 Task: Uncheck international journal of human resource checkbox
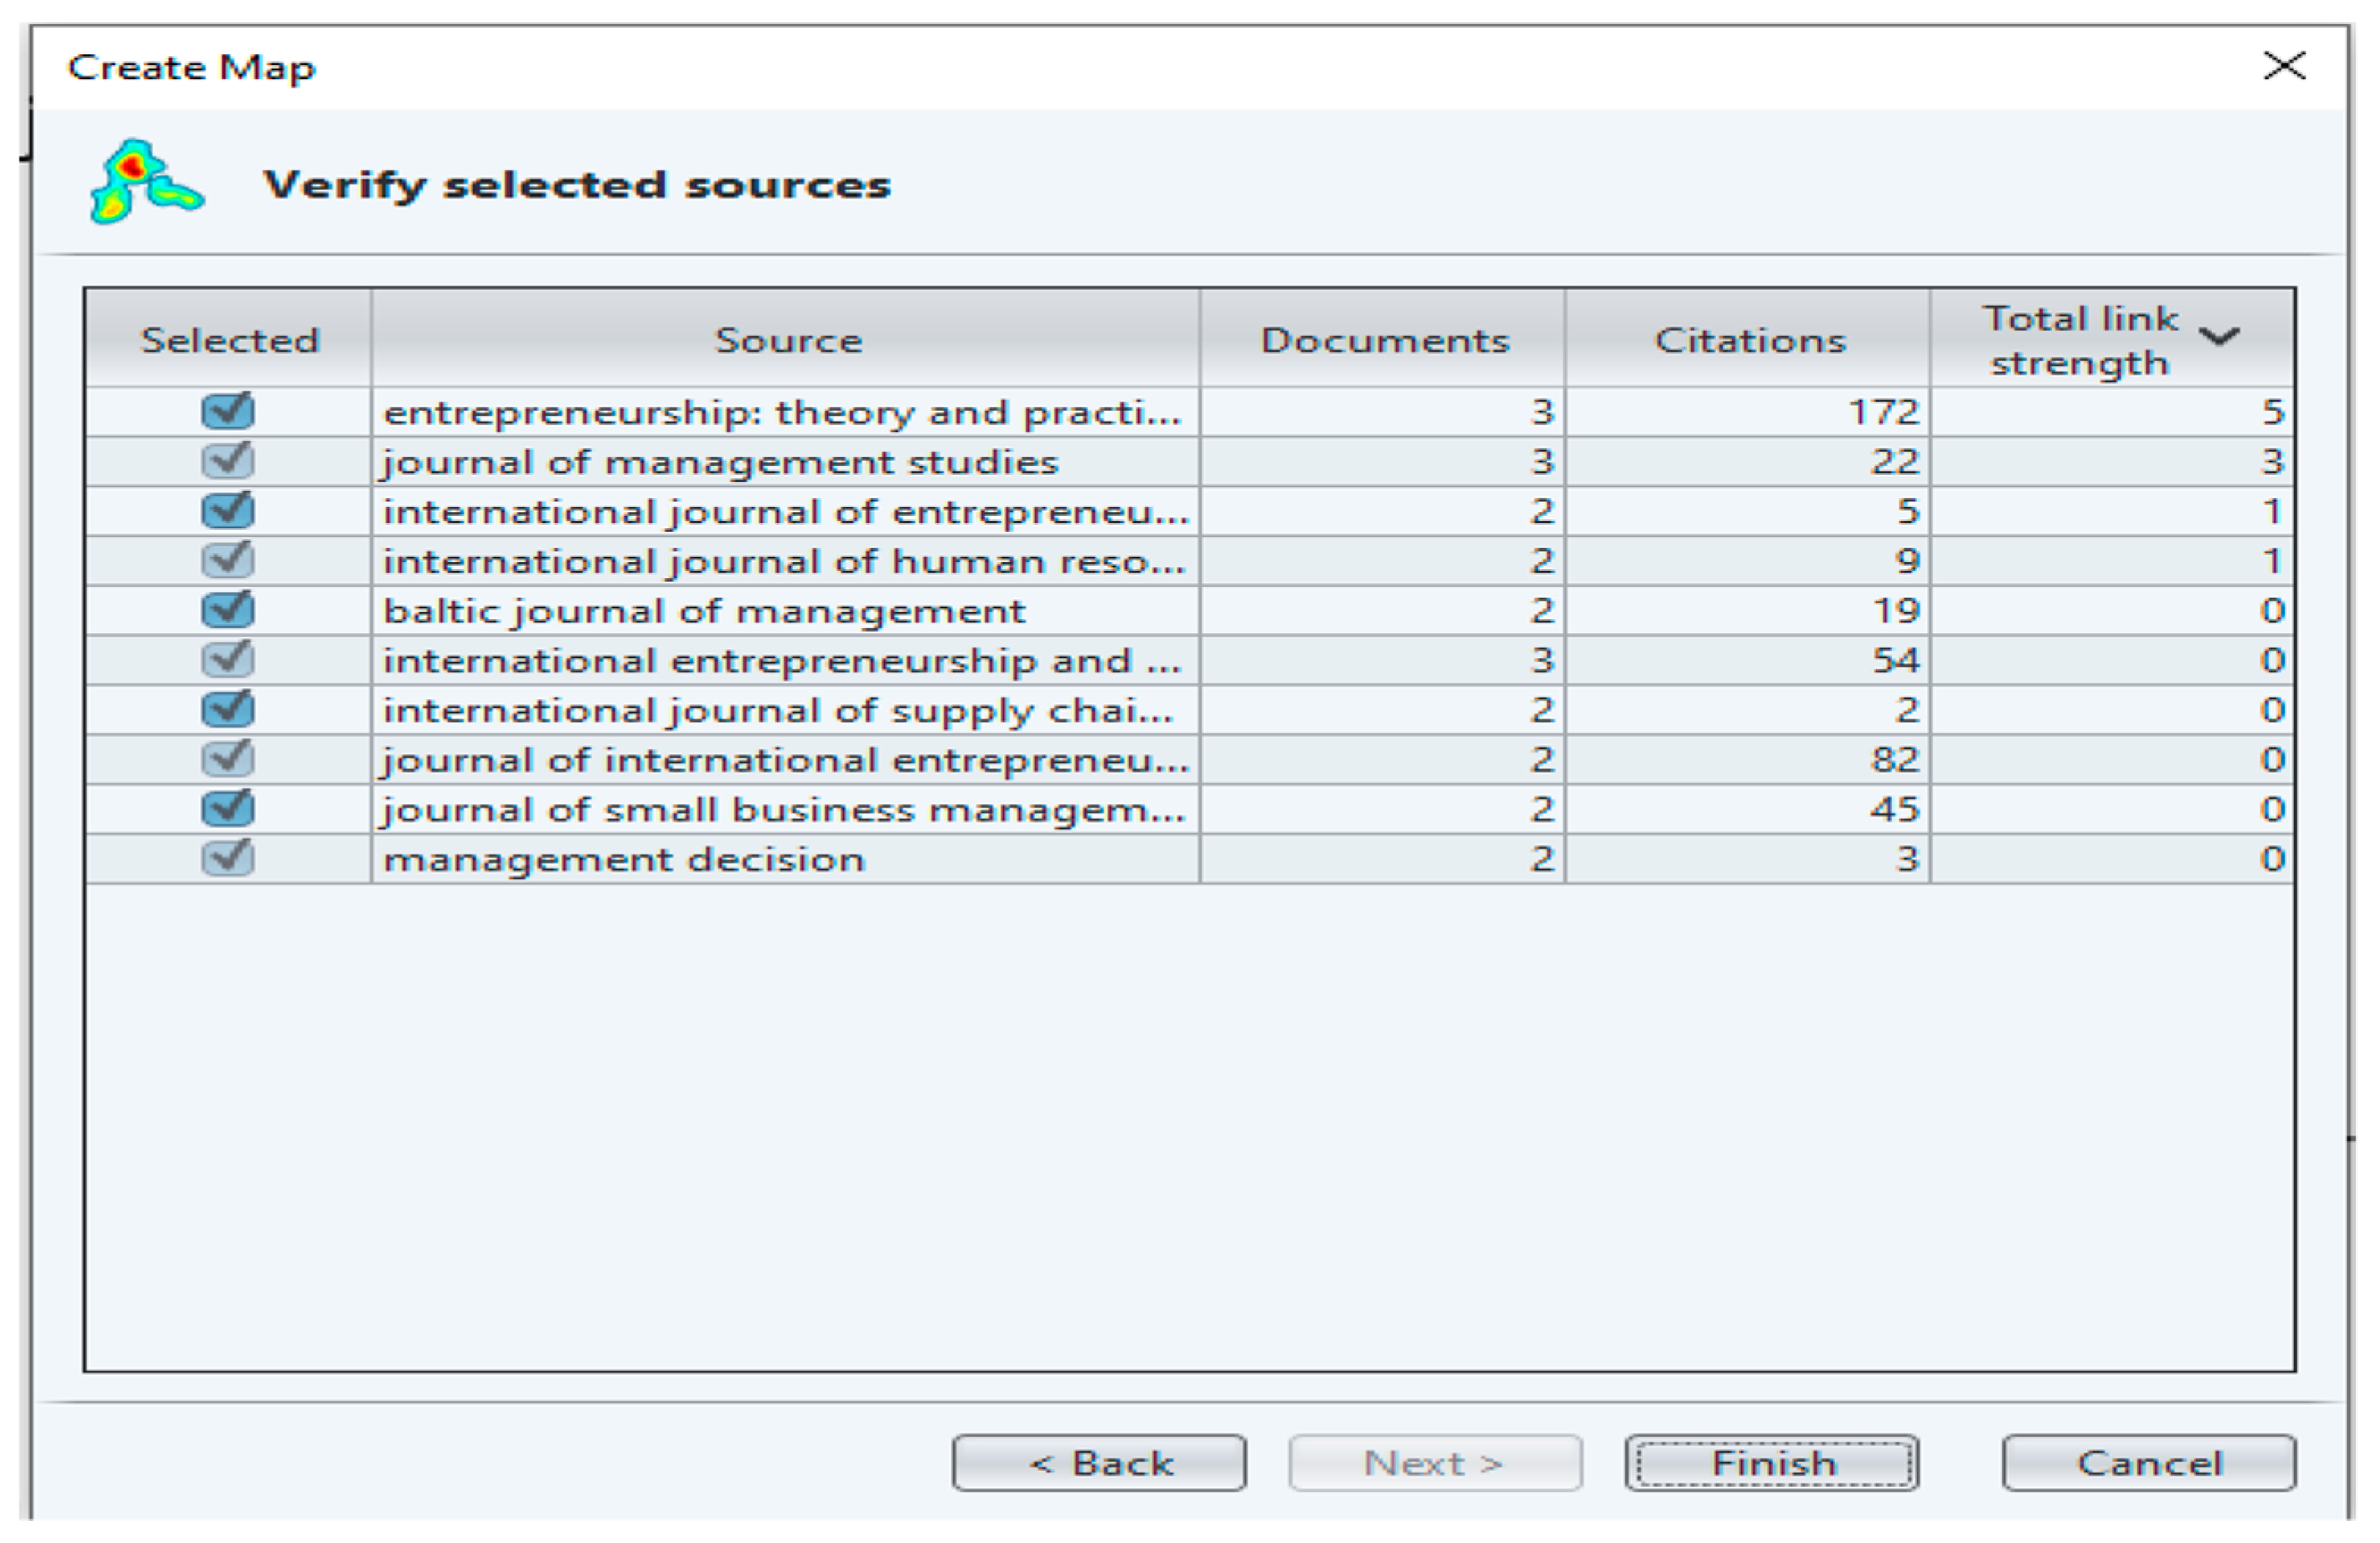tap(228, 560)
